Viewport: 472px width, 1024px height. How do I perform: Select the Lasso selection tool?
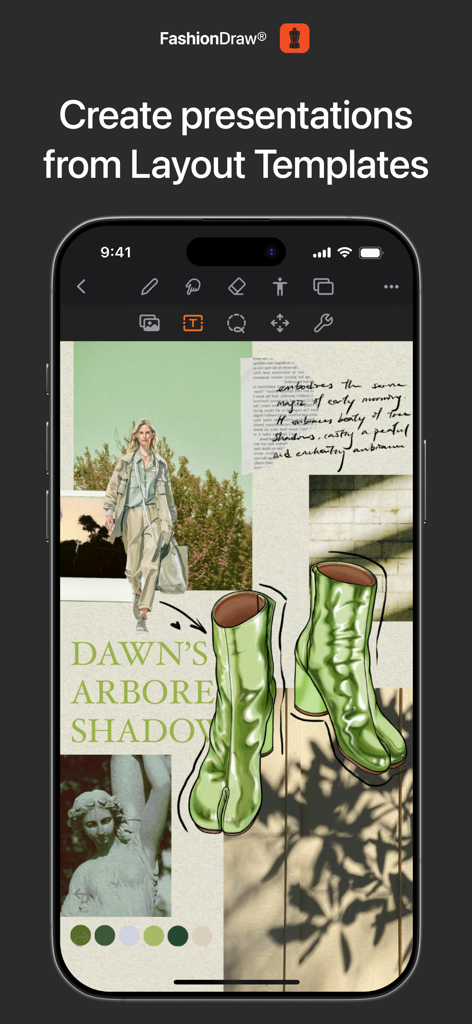236,323
